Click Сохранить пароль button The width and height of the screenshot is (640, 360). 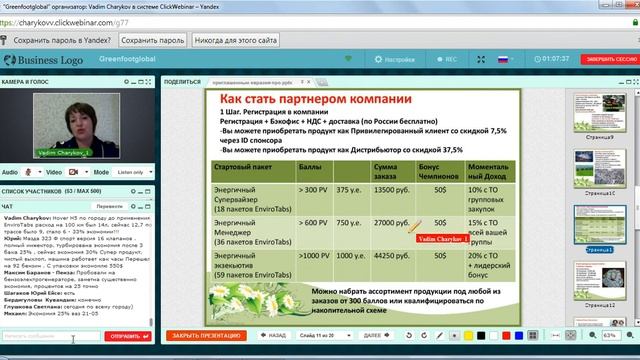[153, 40]
